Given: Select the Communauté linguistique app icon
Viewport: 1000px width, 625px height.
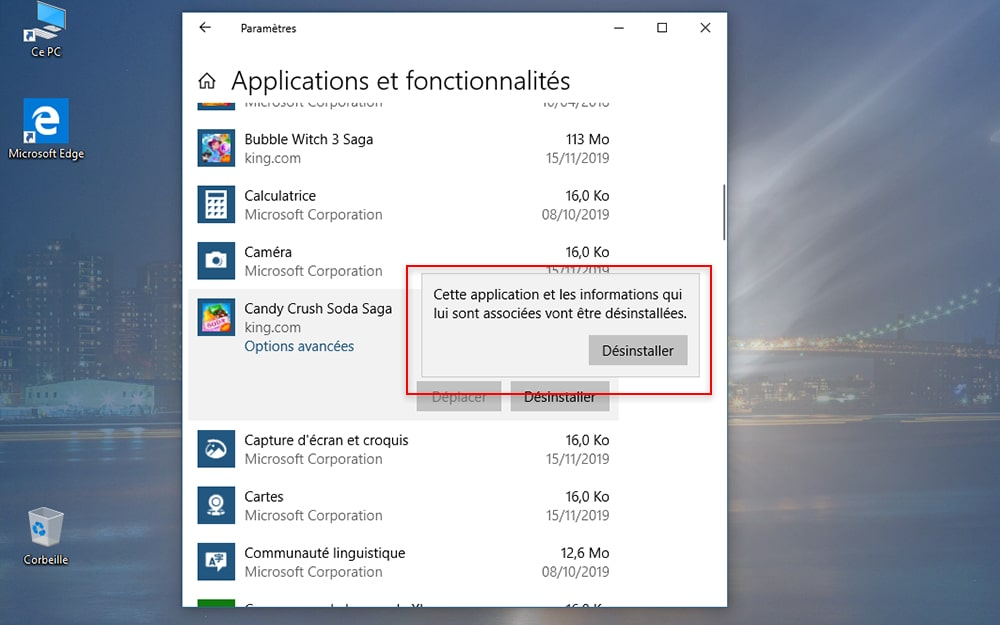Looking at the screenshot, I should point(216,562).
